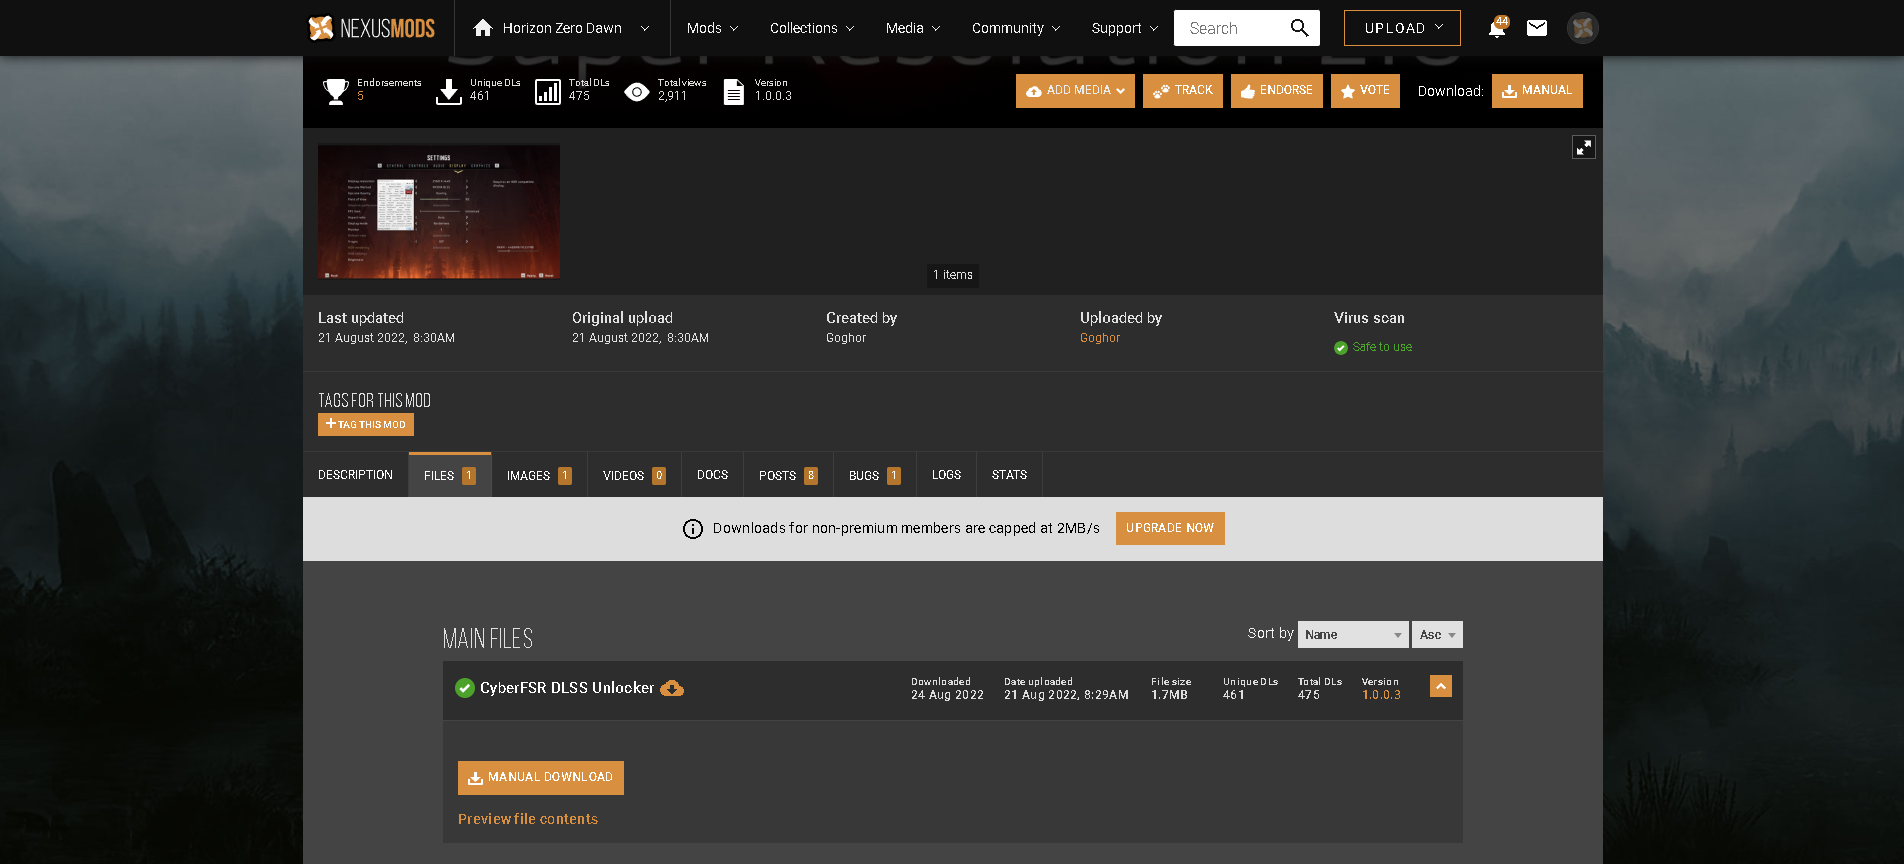The width and height of the screenshot is (1904, 864).
Task: Collapse the CyberFSR DLSS Unlocker file entry
Action: (x=1441, y=686)
